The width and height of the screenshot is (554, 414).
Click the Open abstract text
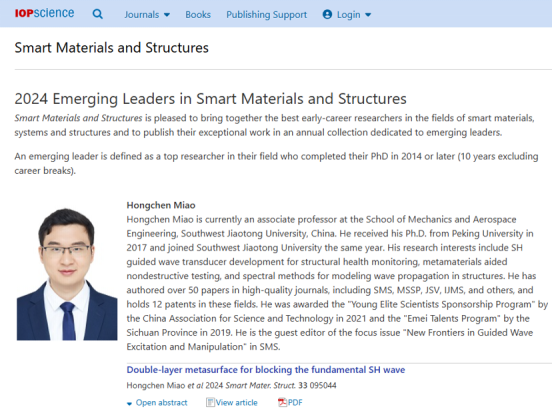click(x=161, y=402)
